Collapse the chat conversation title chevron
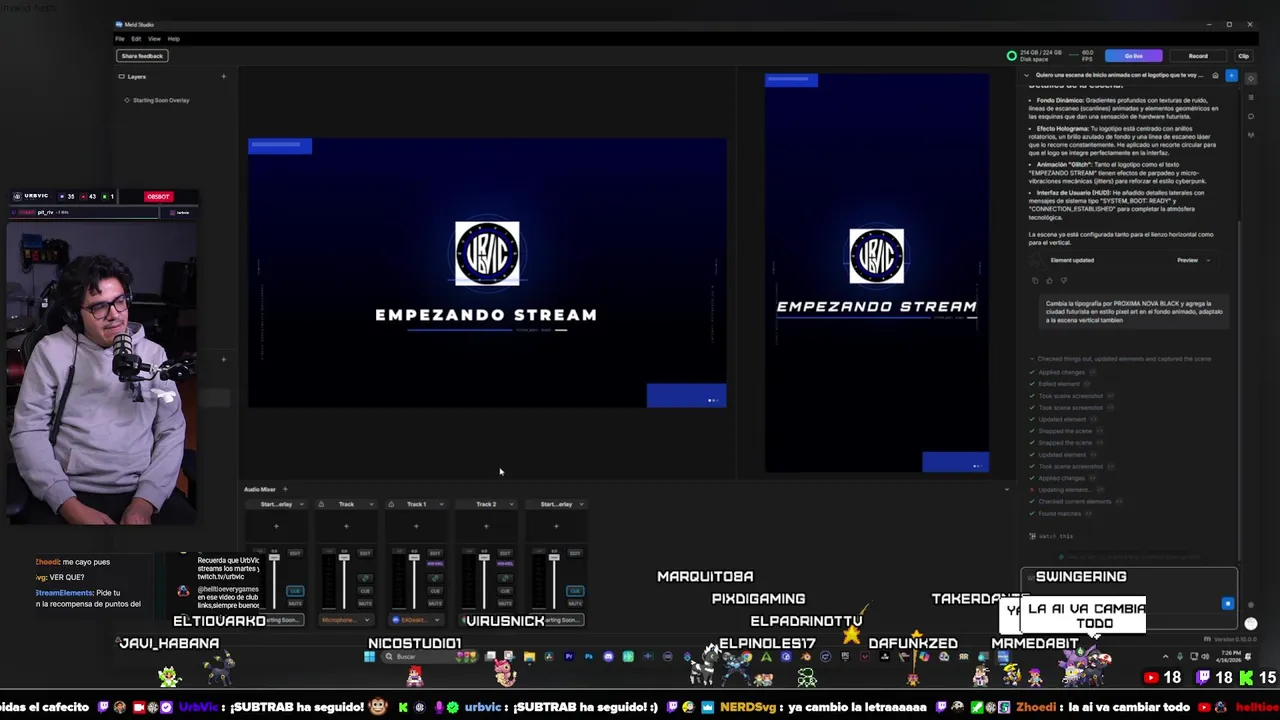The height and width of the screenshot is (720, 1280). pos(1026,75)
